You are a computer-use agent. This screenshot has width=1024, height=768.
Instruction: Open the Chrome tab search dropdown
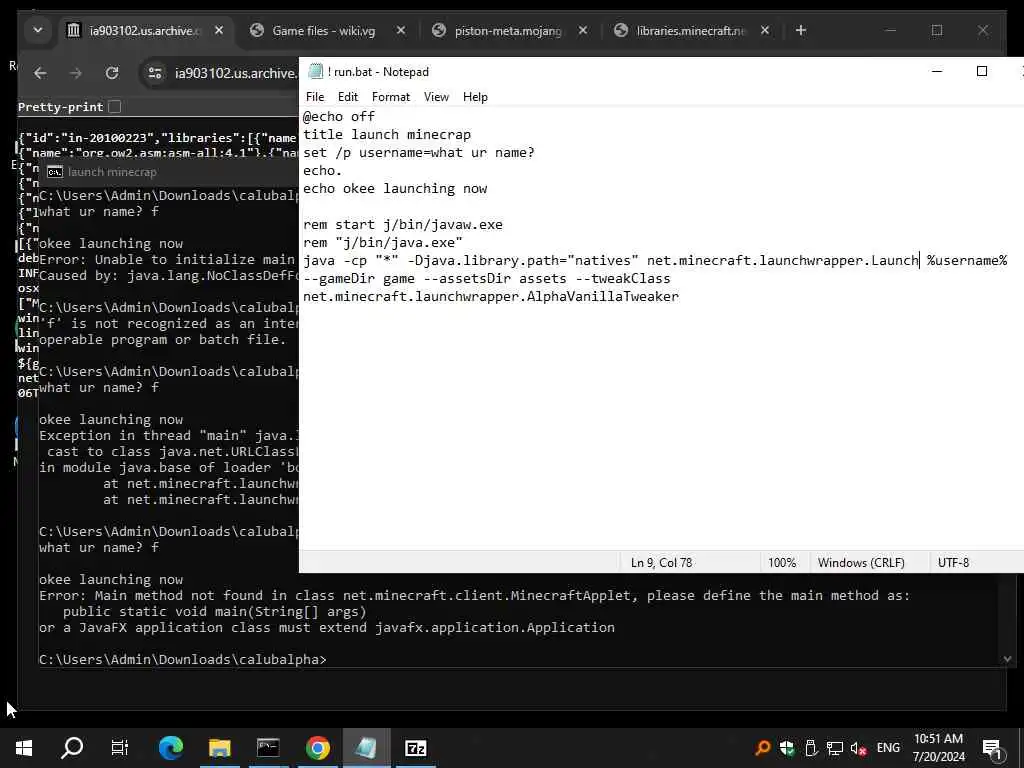coord(38,30)
